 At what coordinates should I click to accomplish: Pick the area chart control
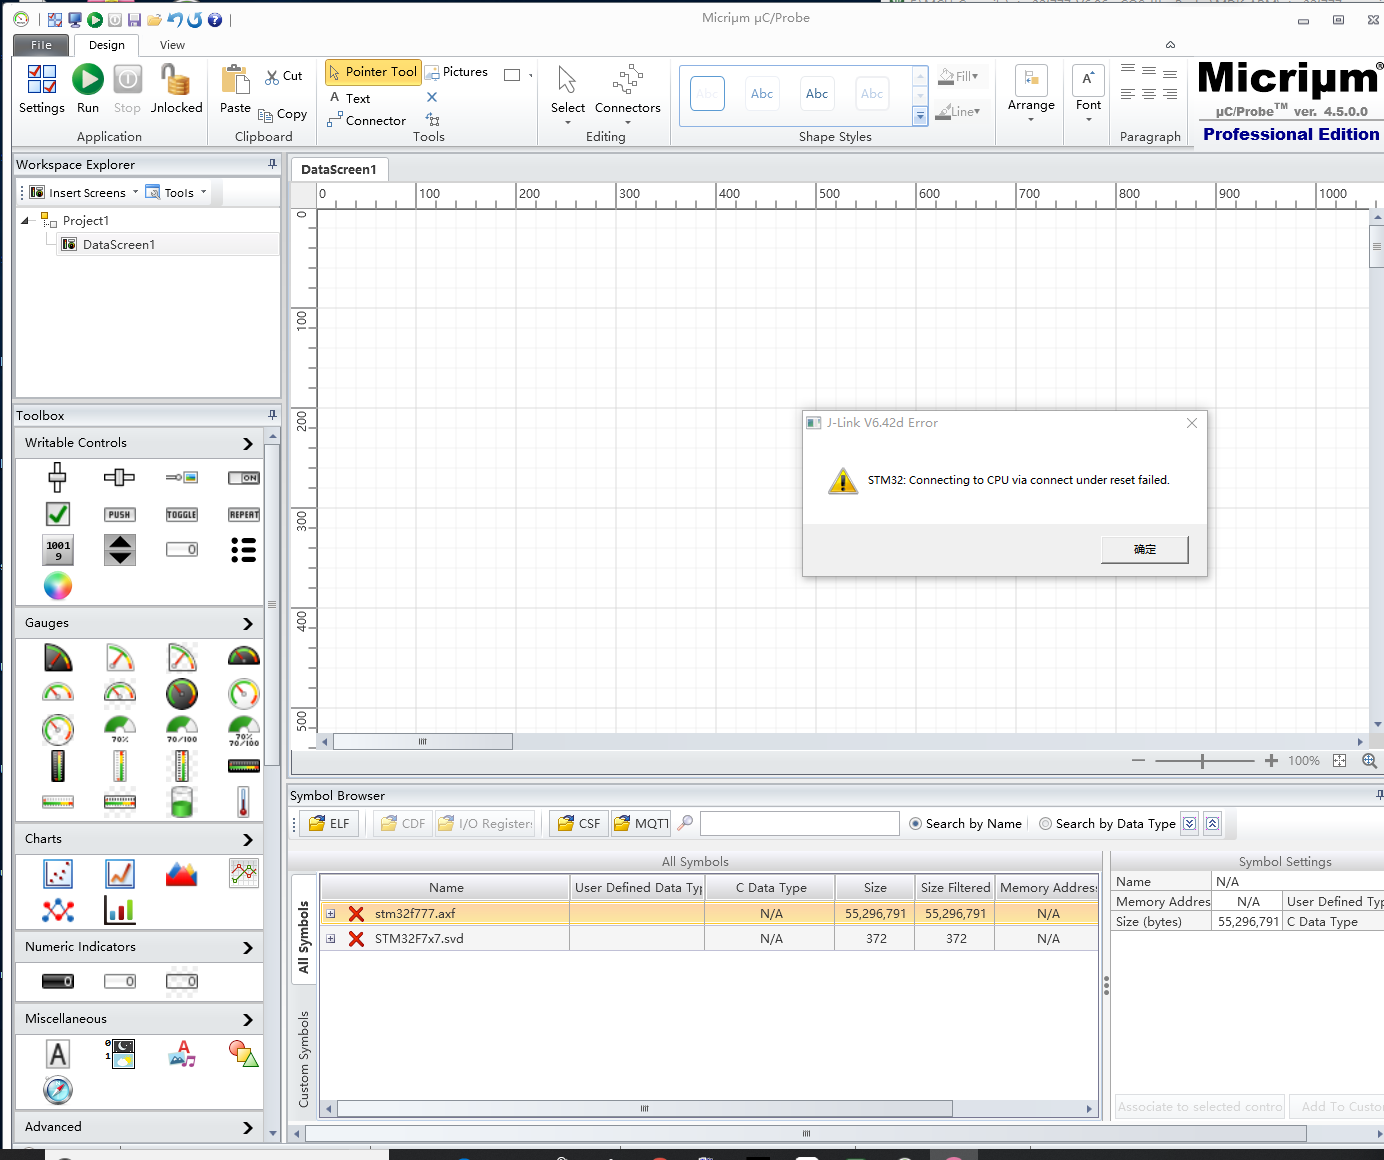click(182, 874)
